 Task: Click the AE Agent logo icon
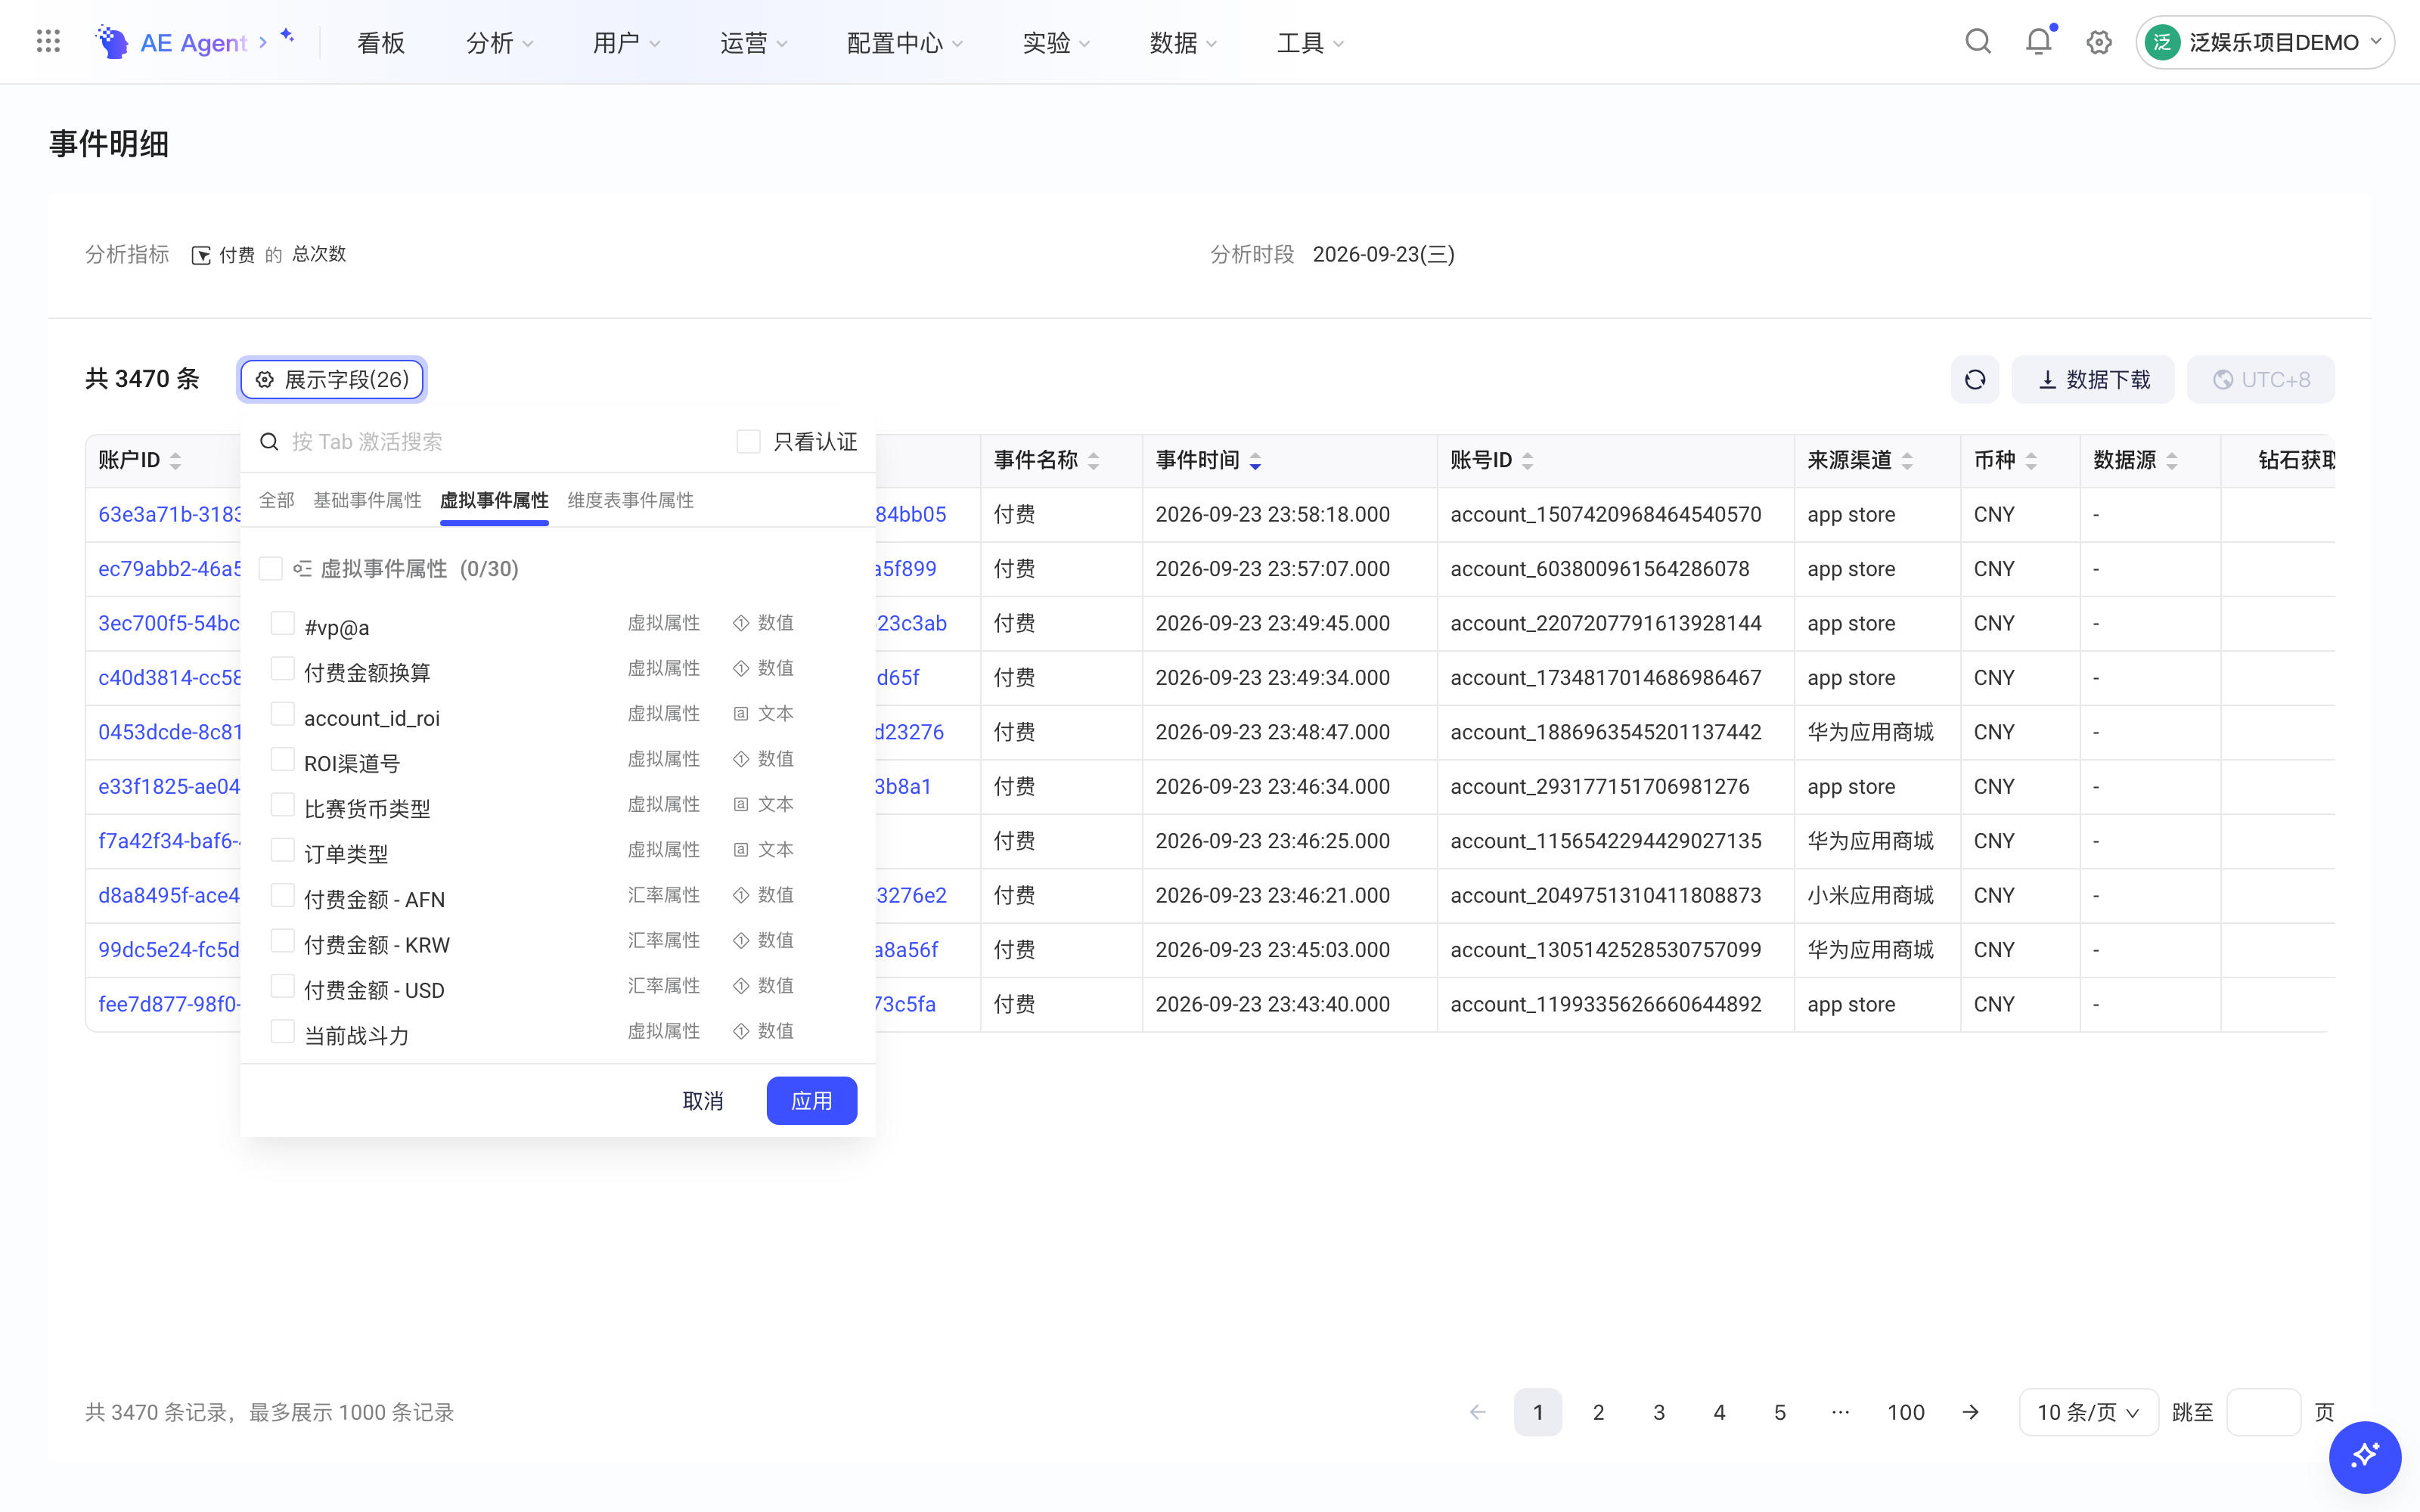112,41
